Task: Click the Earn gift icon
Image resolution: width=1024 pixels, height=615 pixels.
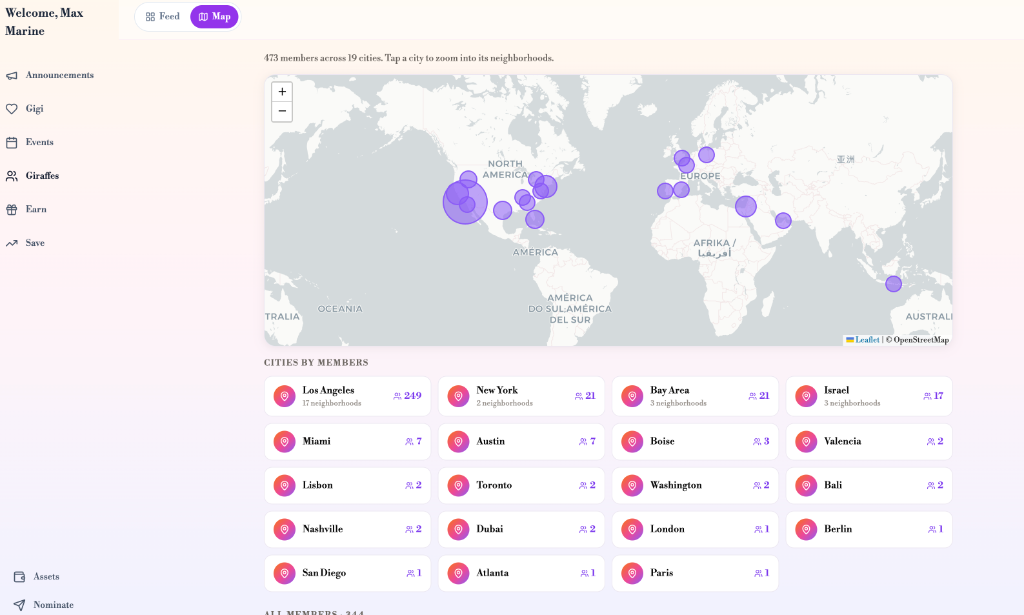Action: point(12,210)
